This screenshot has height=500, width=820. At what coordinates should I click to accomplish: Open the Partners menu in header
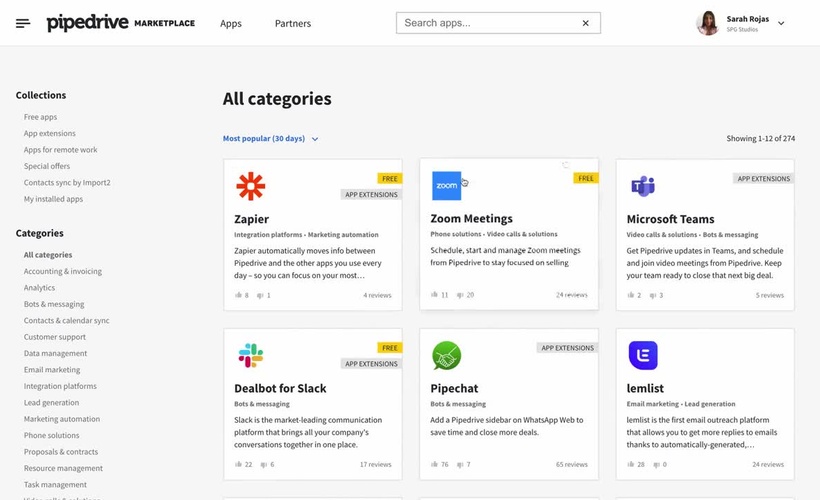click(293, 23)
